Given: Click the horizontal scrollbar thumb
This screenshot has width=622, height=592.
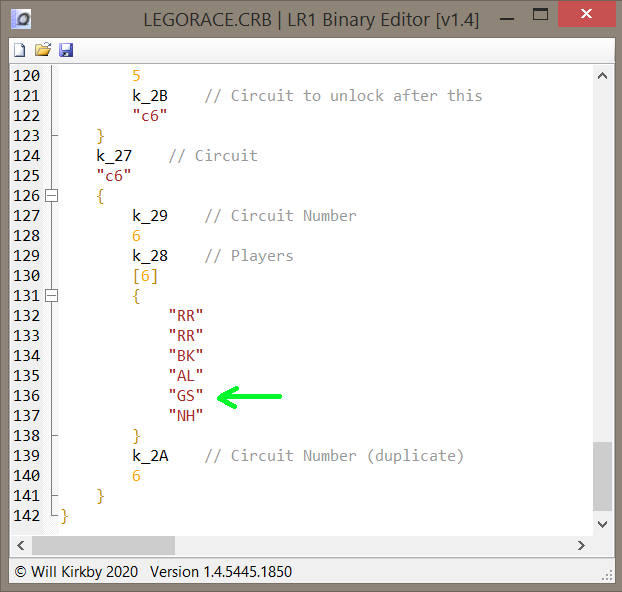Looking at the screenshot, I should point(104,546).
